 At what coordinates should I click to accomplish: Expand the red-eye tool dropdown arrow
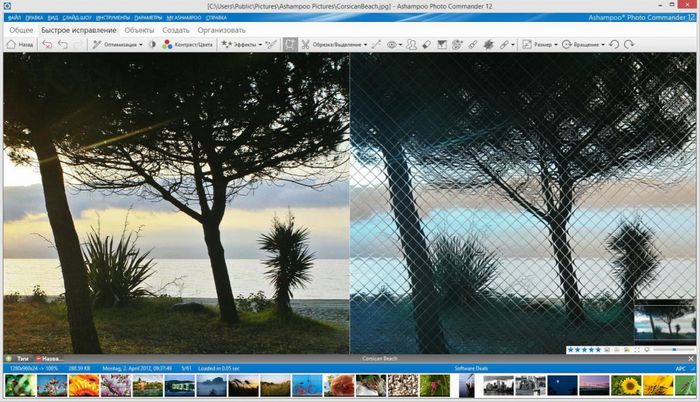tap(400, 45)
